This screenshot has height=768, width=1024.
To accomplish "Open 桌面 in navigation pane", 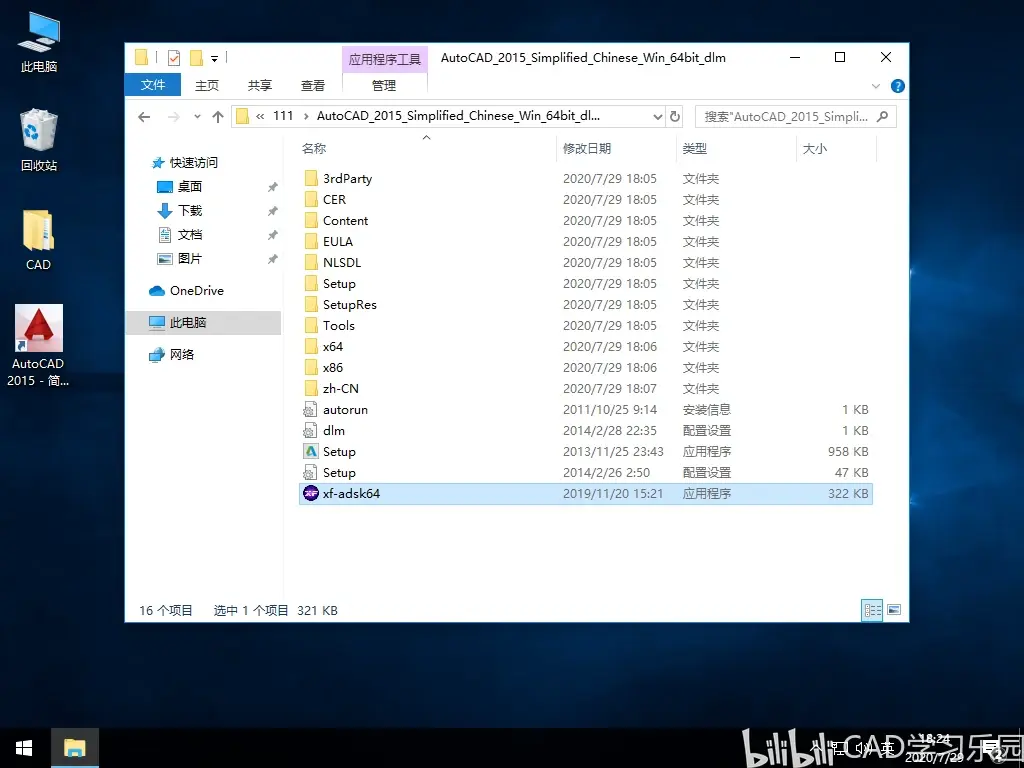I will [x=189, y=187].
